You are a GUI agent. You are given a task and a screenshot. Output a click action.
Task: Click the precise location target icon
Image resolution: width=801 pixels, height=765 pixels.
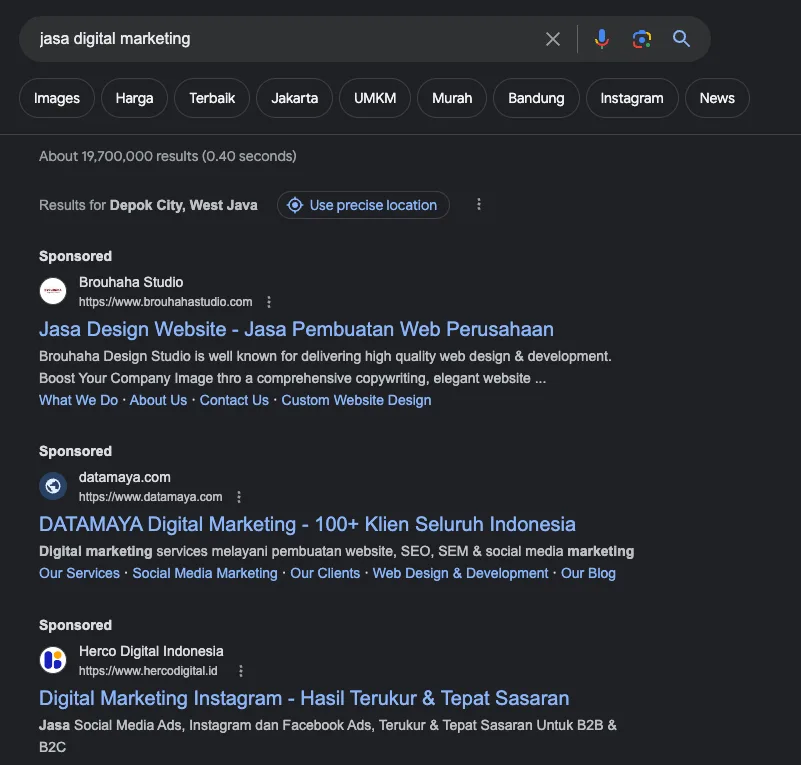(x=295, y=205)
